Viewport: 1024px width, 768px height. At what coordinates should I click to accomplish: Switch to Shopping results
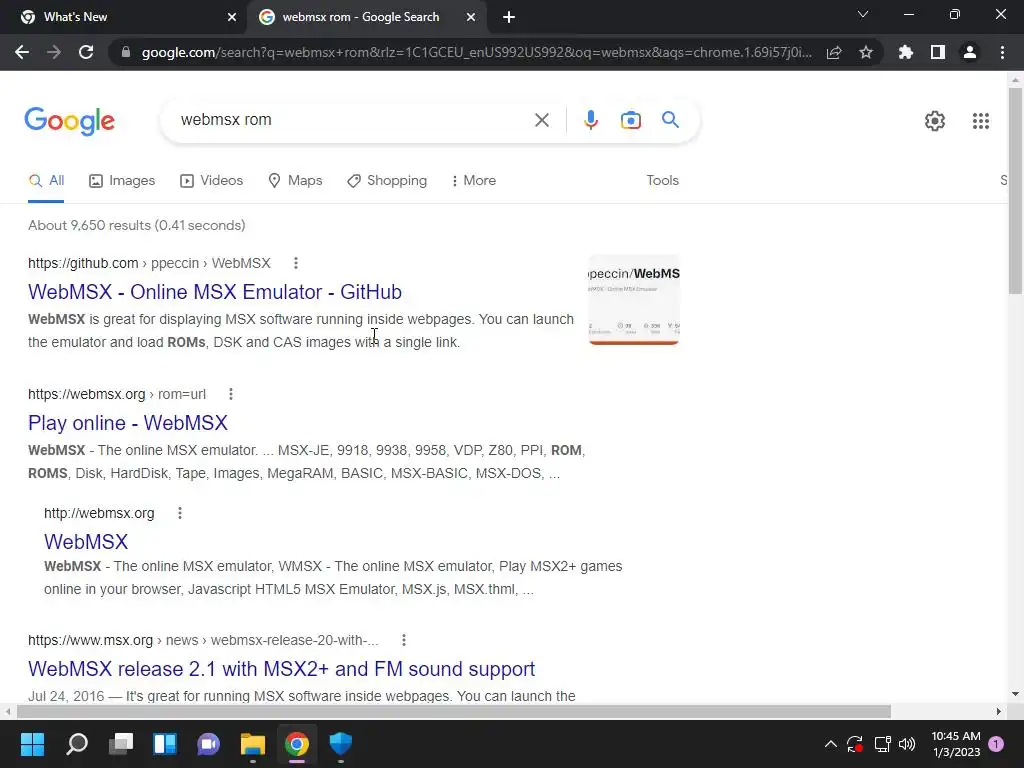(387, 181)
